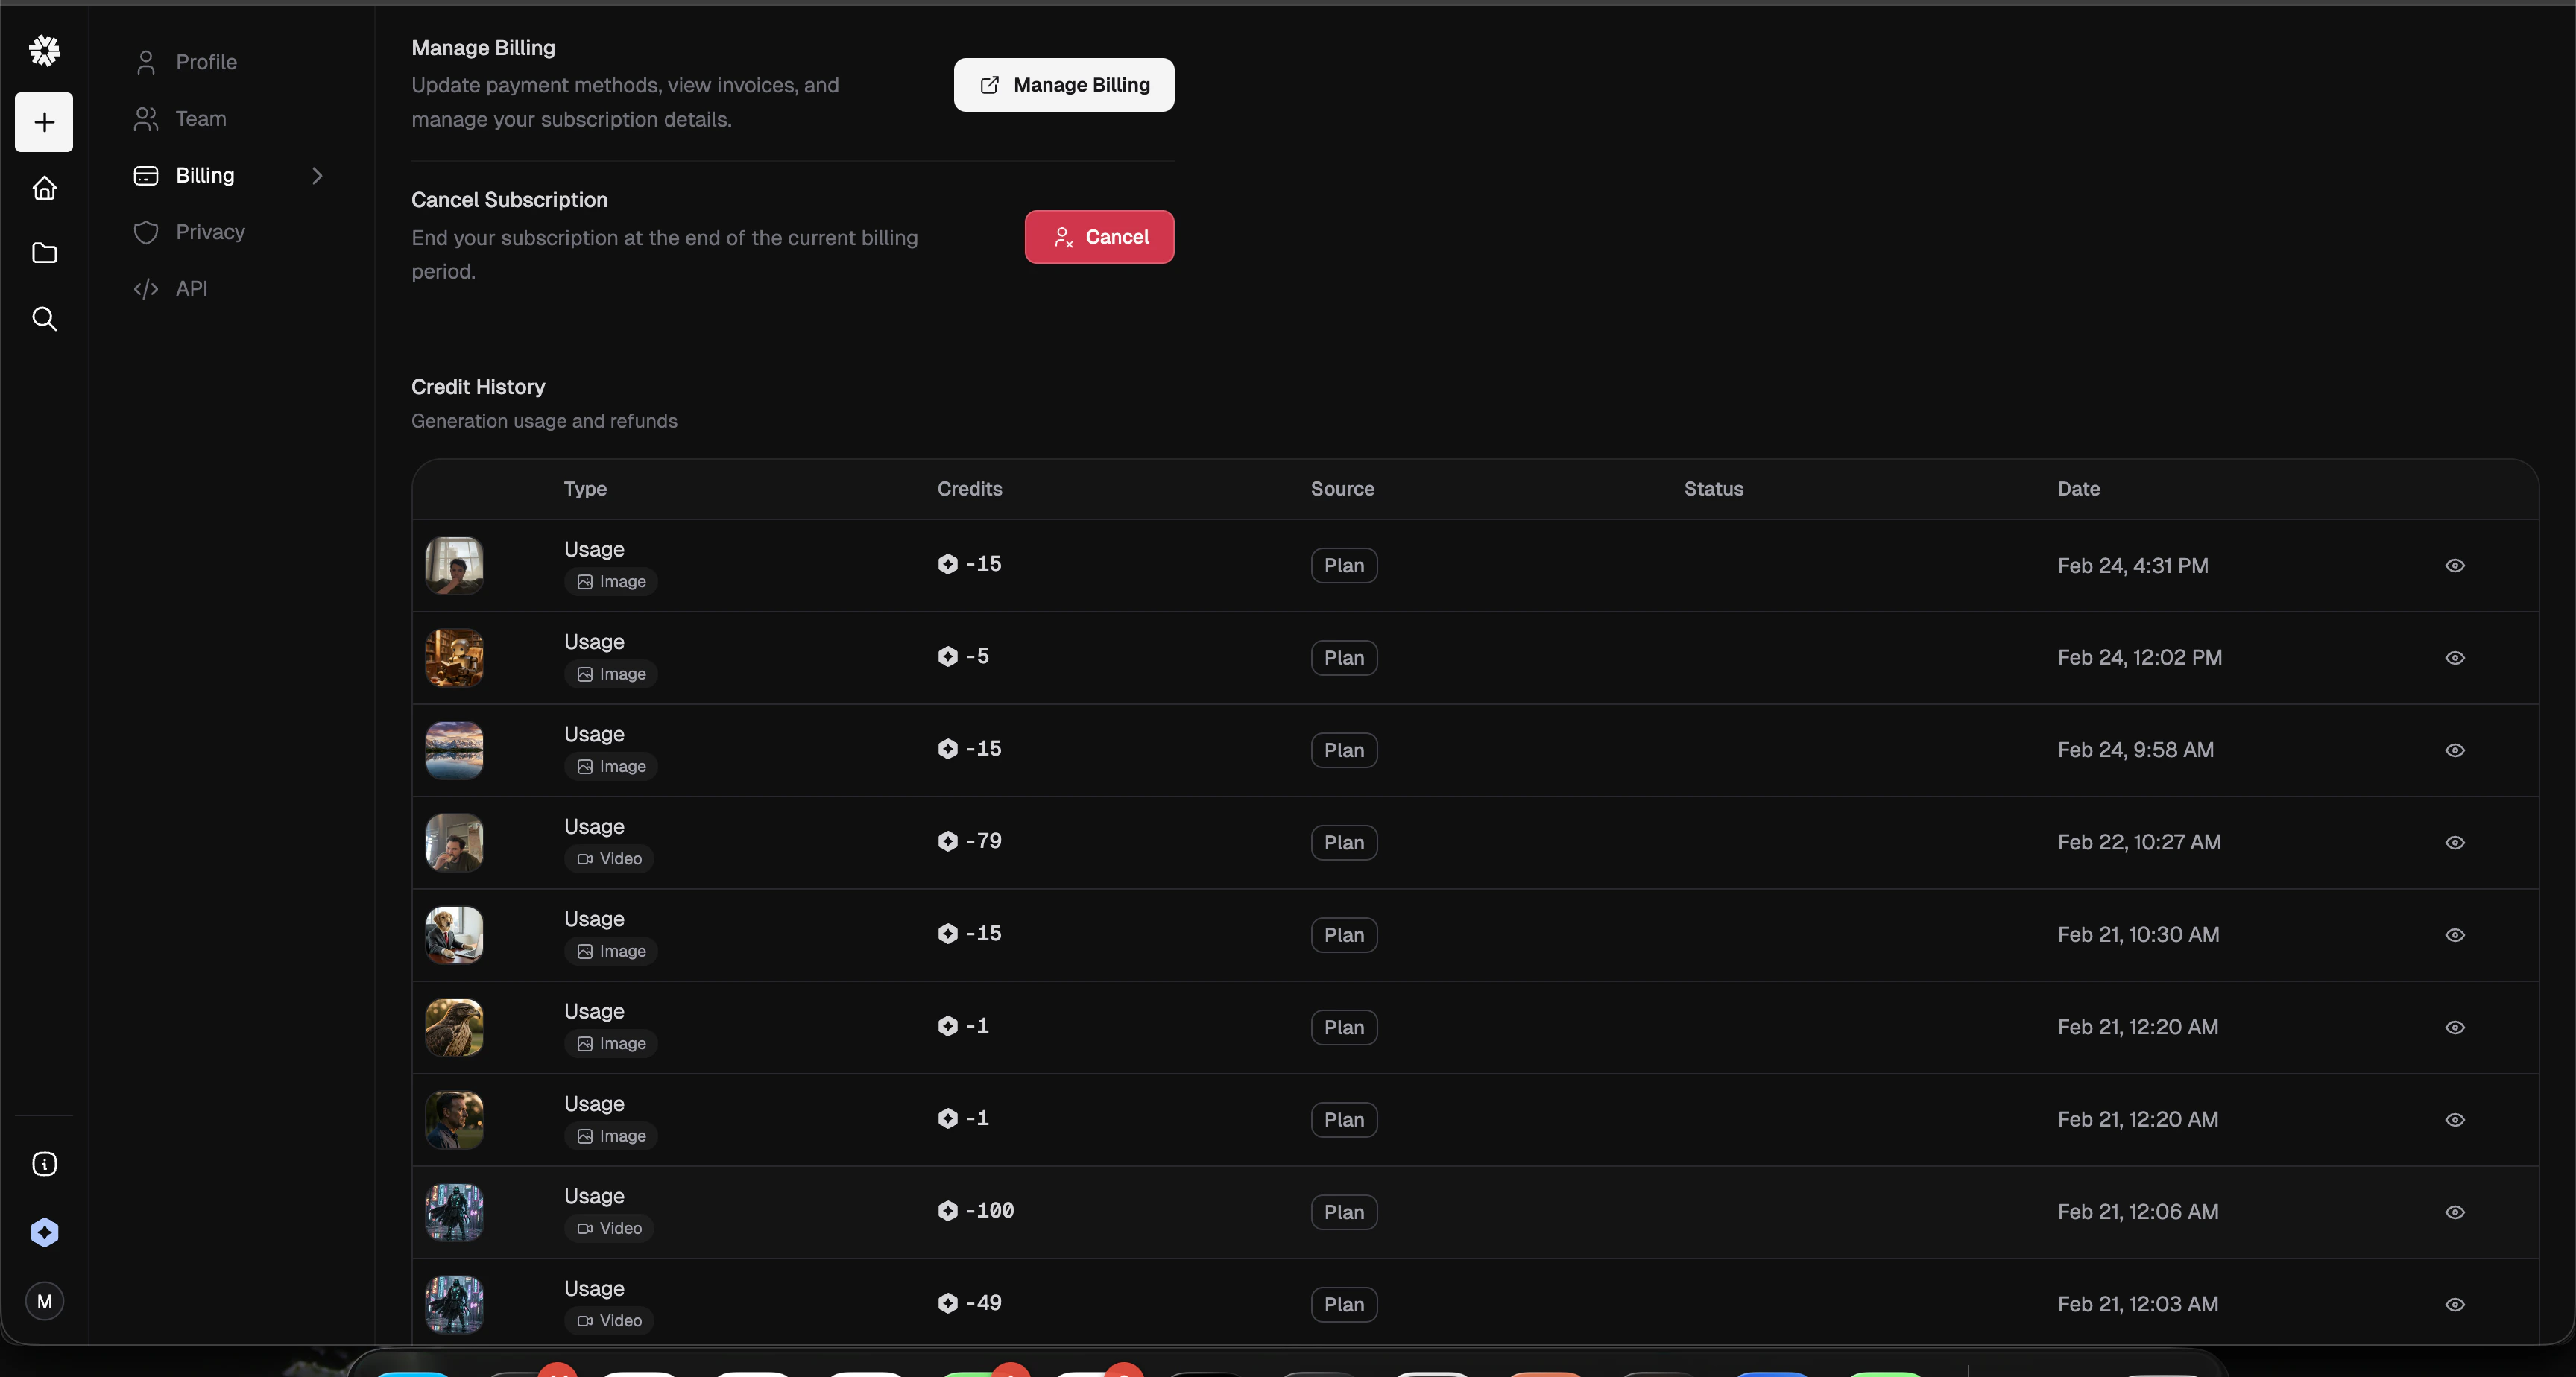The height and width of the screenshot is (1377, 2576).
Task: Click Plan badge in -5 credits row
Action: [x=1343, y=658]
